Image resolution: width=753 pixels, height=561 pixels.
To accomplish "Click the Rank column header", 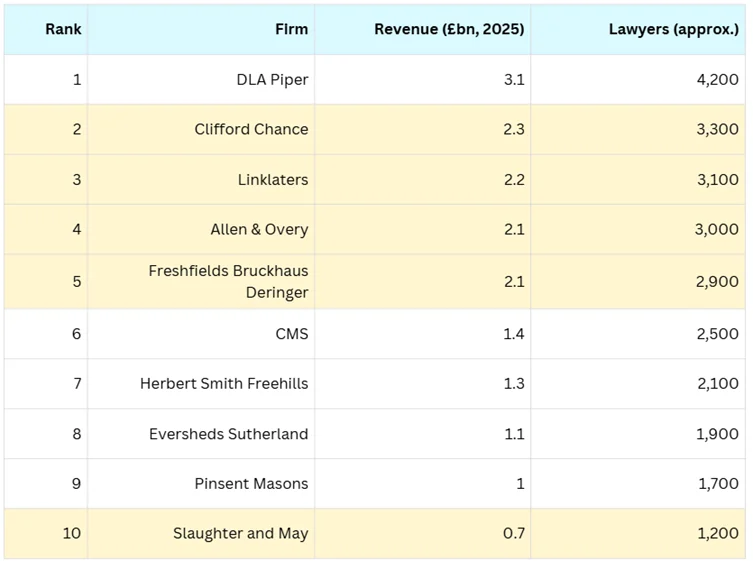I will click(63, 29).
